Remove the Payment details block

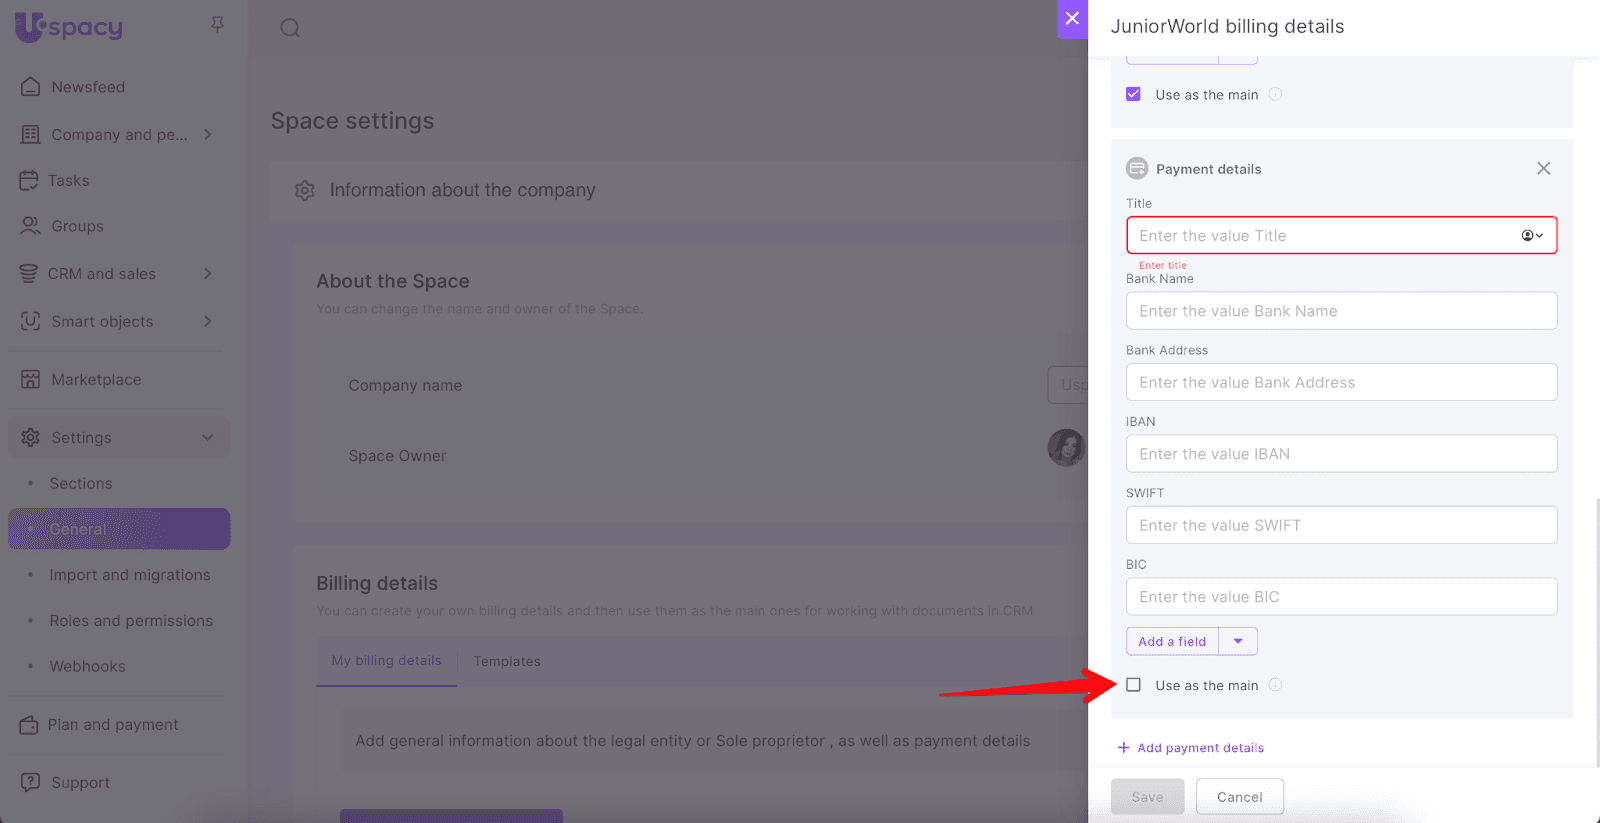click(x=1543, y=169)
